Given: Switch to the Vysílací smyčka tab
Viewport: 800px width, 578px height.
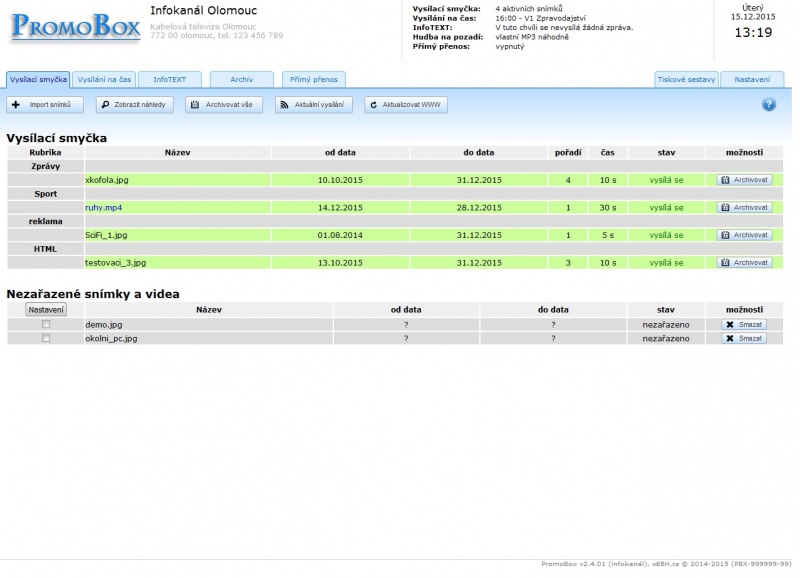Looking at the screenshot, I should [38, 80].
